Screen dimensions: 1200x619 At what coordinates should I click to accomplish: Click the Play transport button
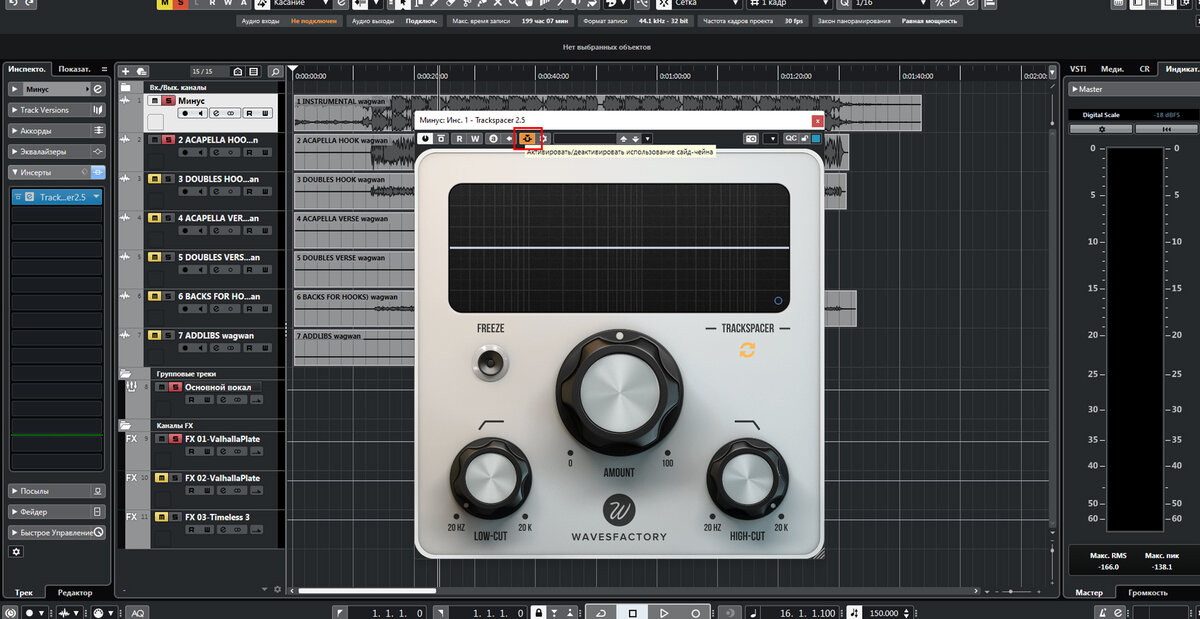pos(663,612)
